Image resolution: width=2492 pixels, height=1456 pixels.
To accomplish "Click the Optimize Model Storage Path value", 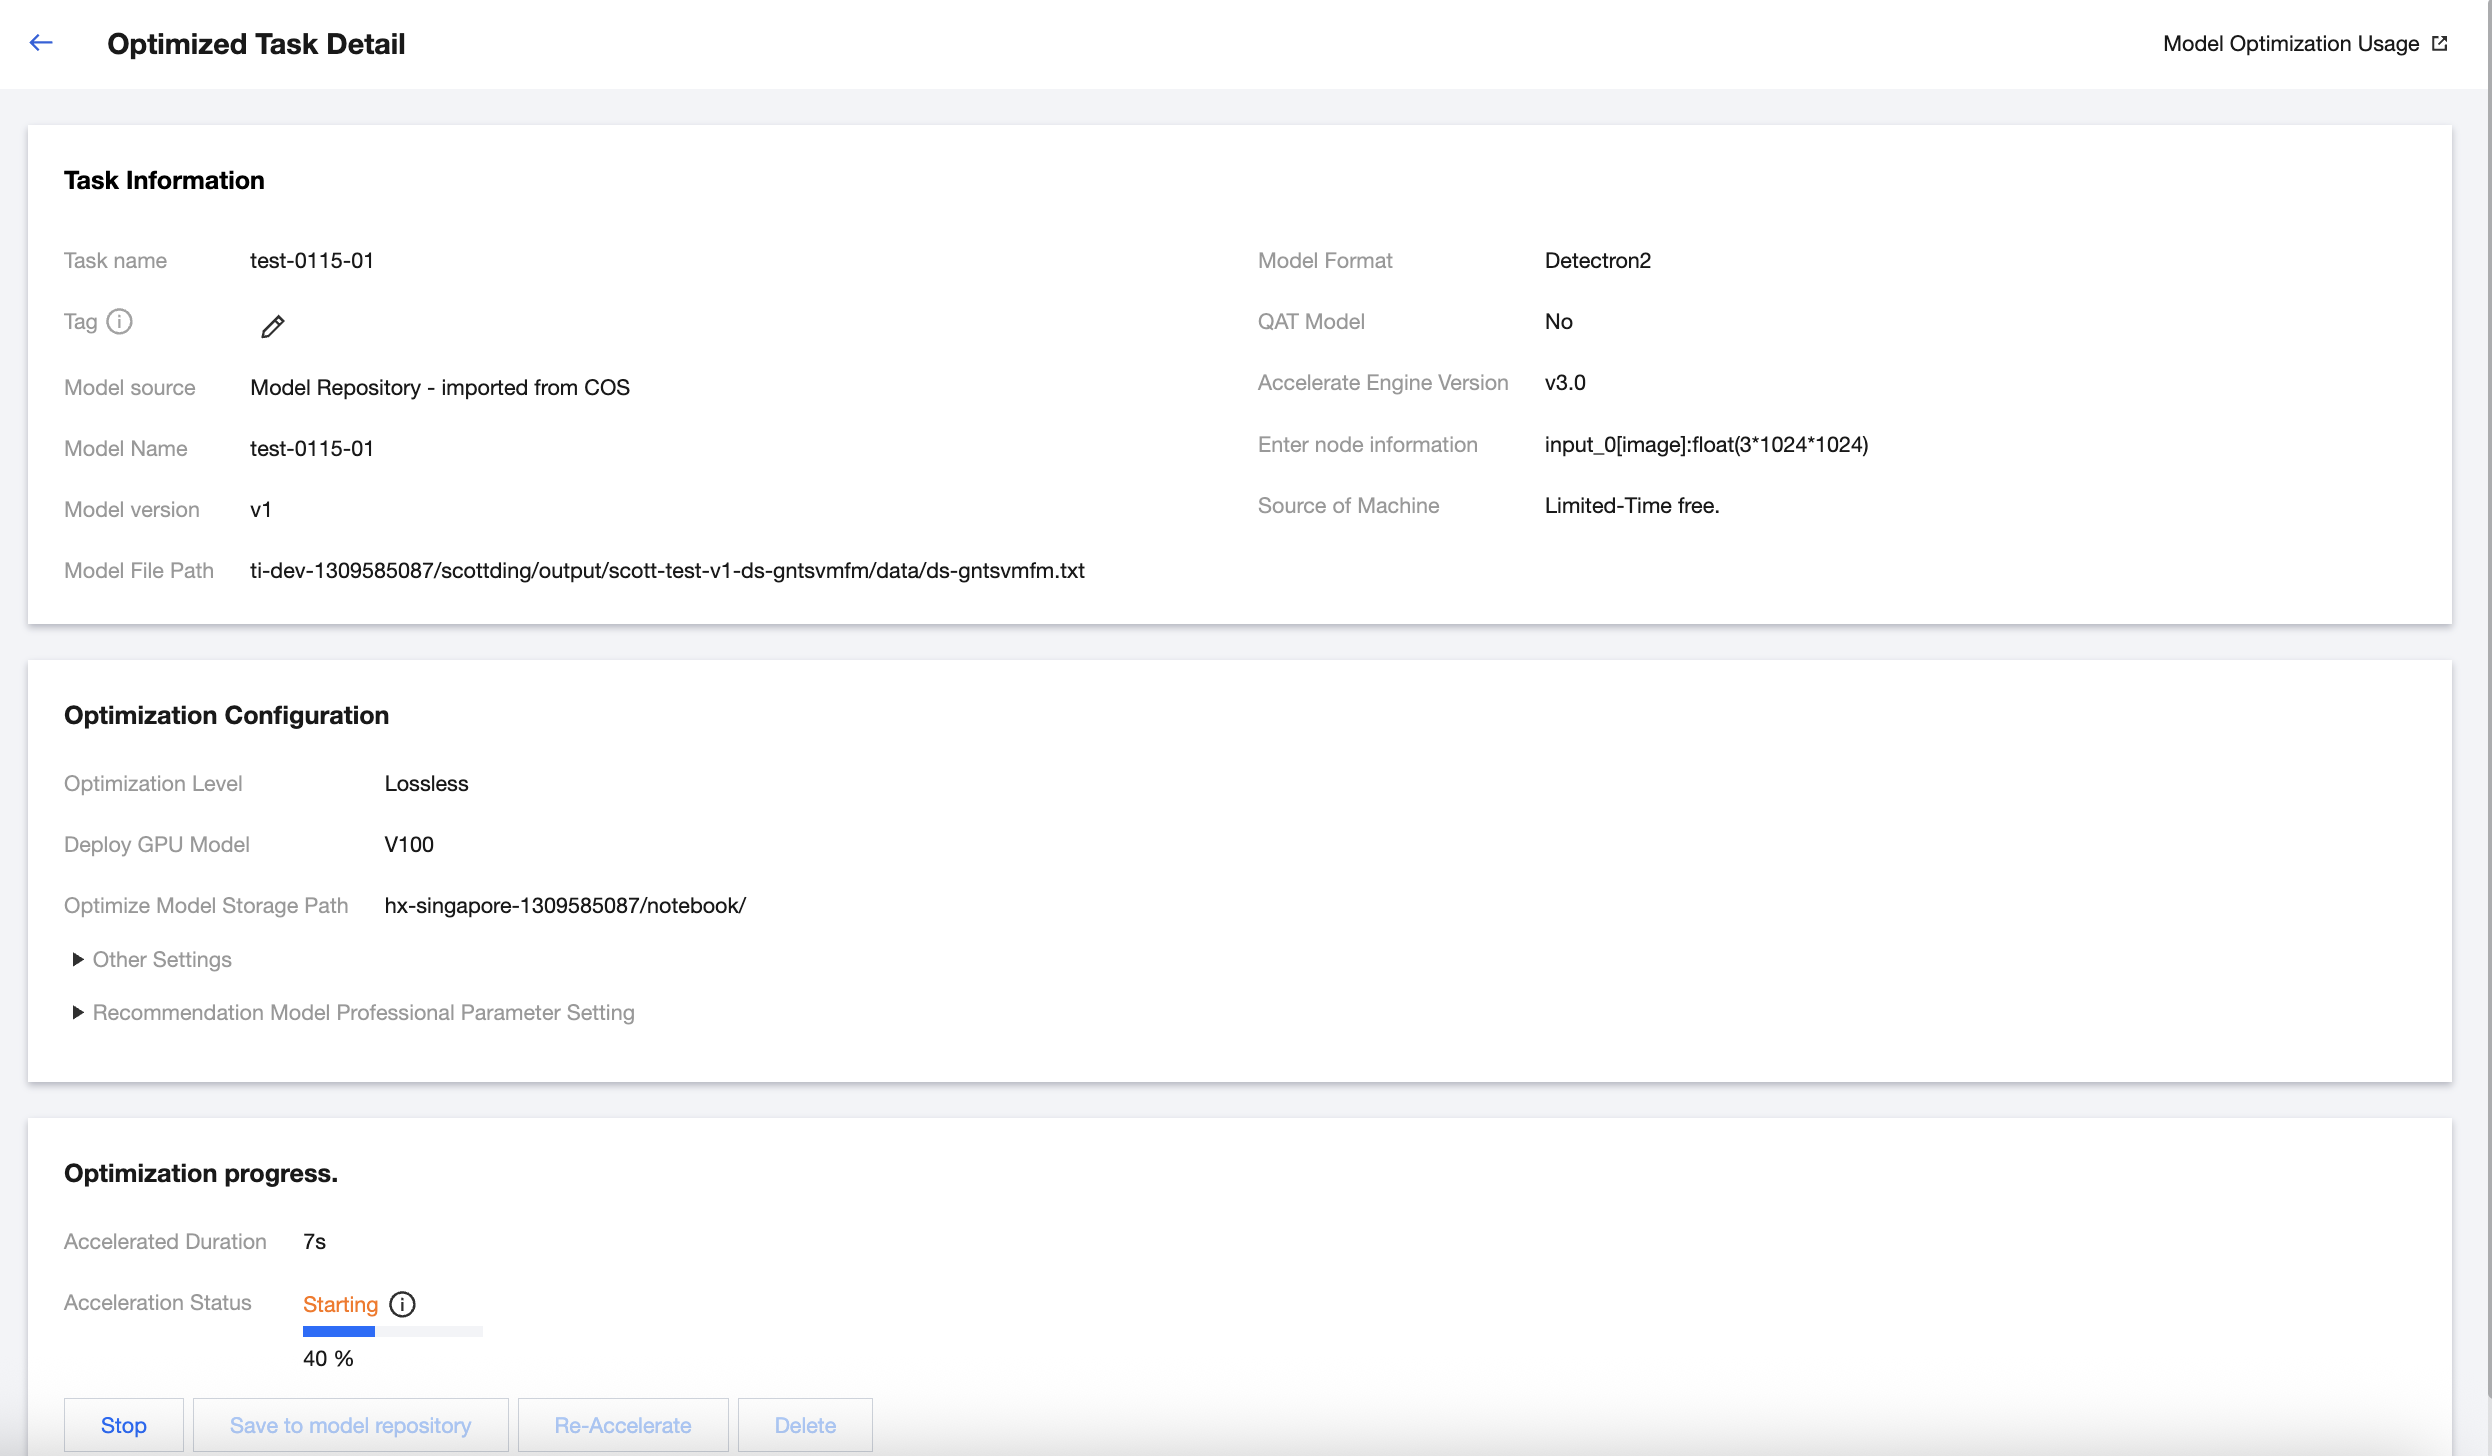I will (x=565, y=905).
